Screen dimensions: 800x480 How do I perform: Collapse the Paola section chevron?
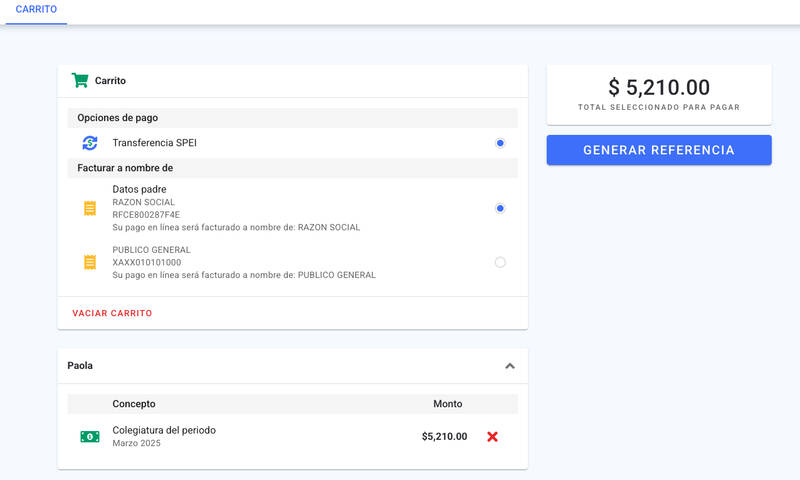tap(510, 366)
